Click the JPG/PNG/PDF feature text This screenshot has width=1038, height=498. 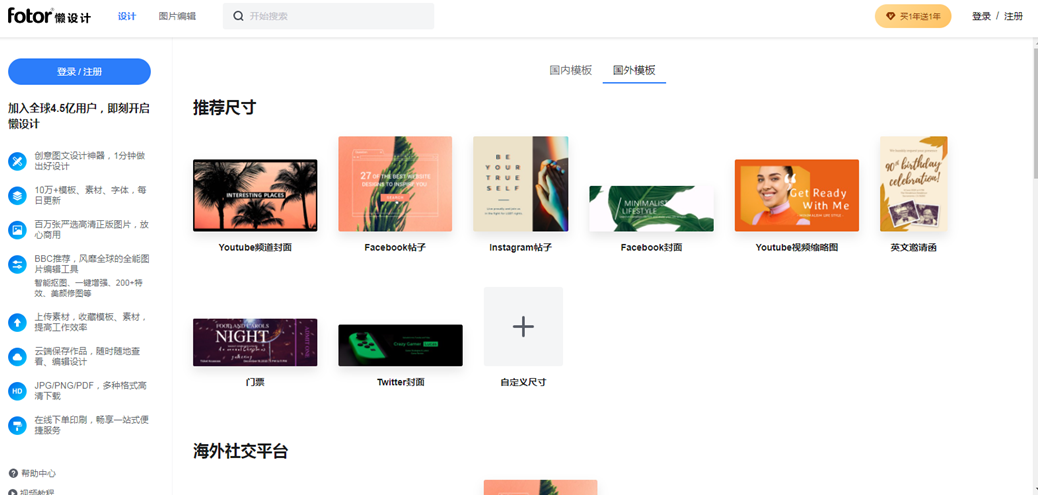[x=90, y=391]
